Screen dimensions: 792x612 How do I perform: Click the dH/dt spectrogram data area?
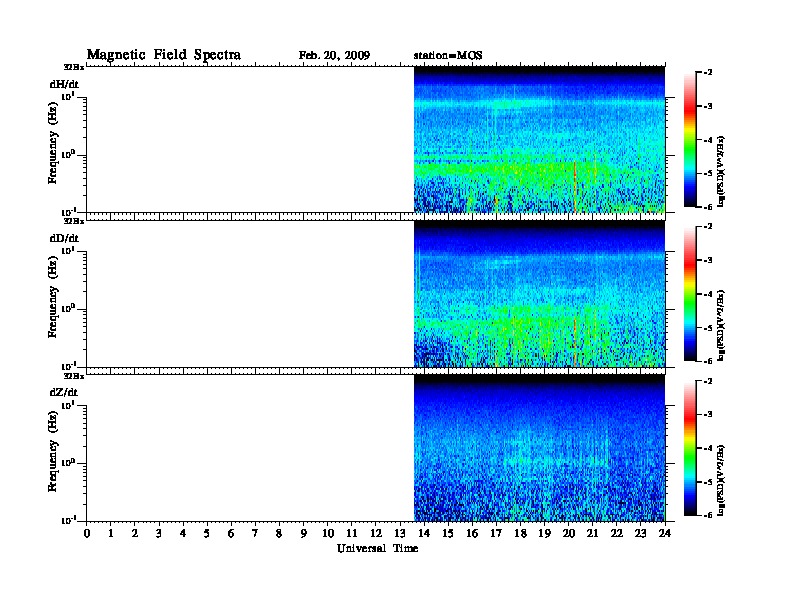coord(539,139)
